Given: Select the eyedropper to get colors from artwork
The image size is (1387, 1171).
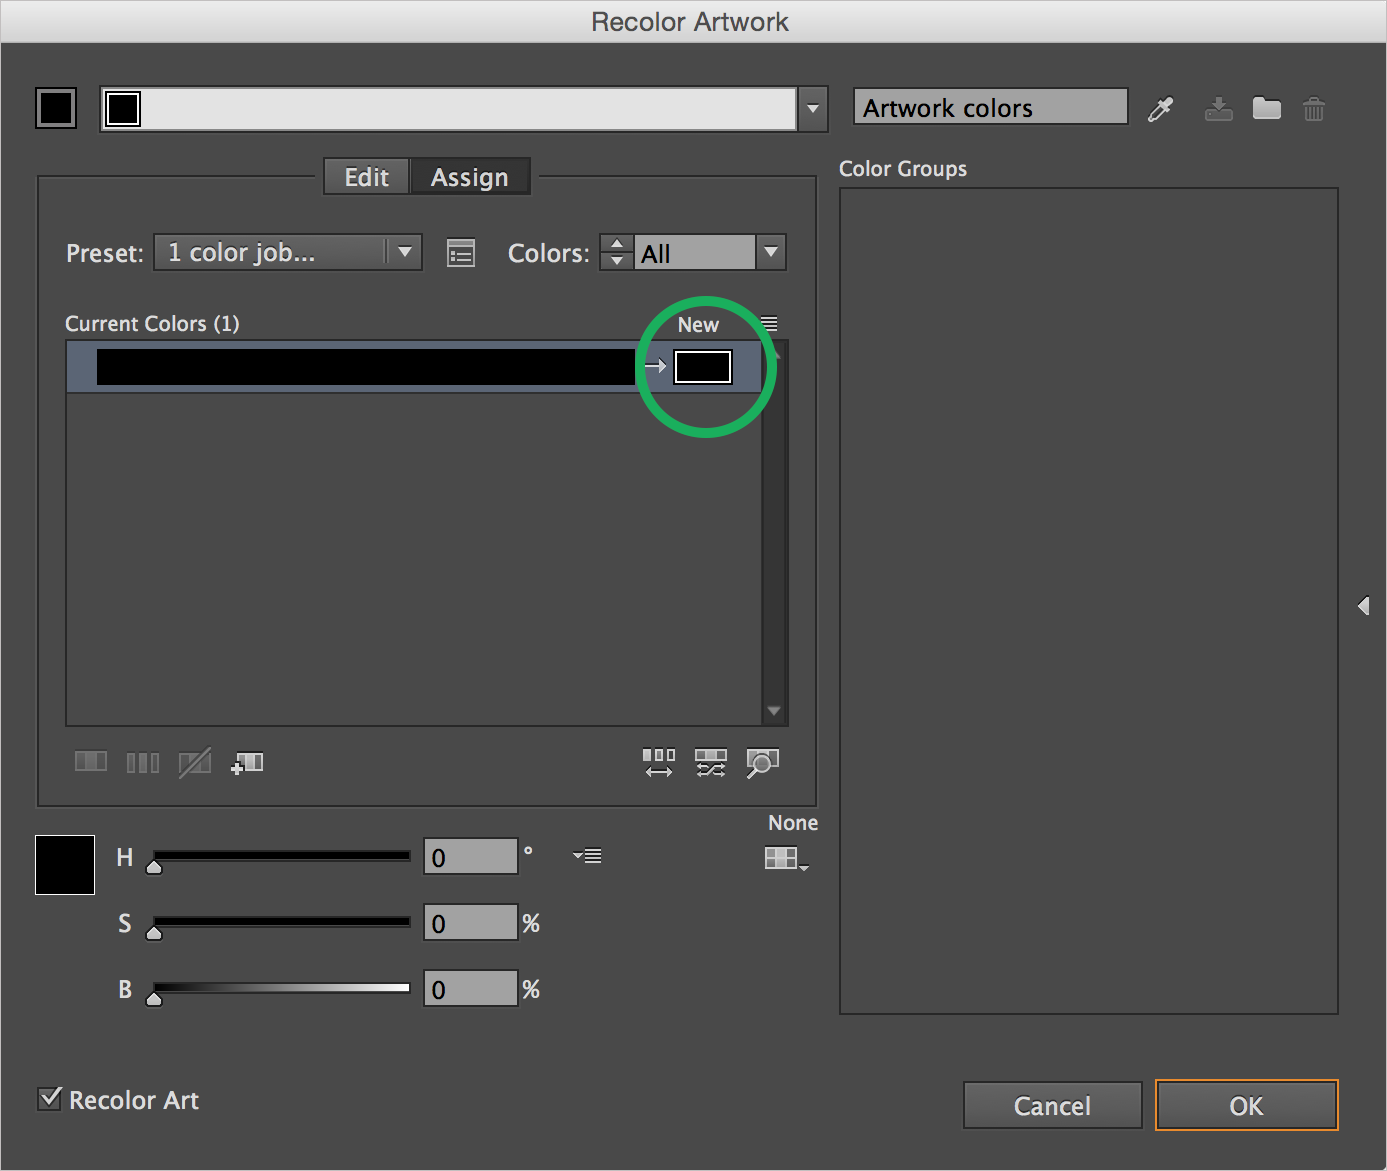Looking at the screenshot, I should pos(1160,109).
